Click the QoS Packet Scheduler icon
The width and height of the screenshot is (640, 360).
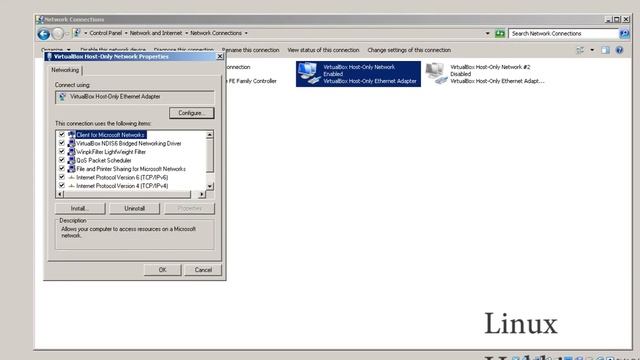(71, 160)
